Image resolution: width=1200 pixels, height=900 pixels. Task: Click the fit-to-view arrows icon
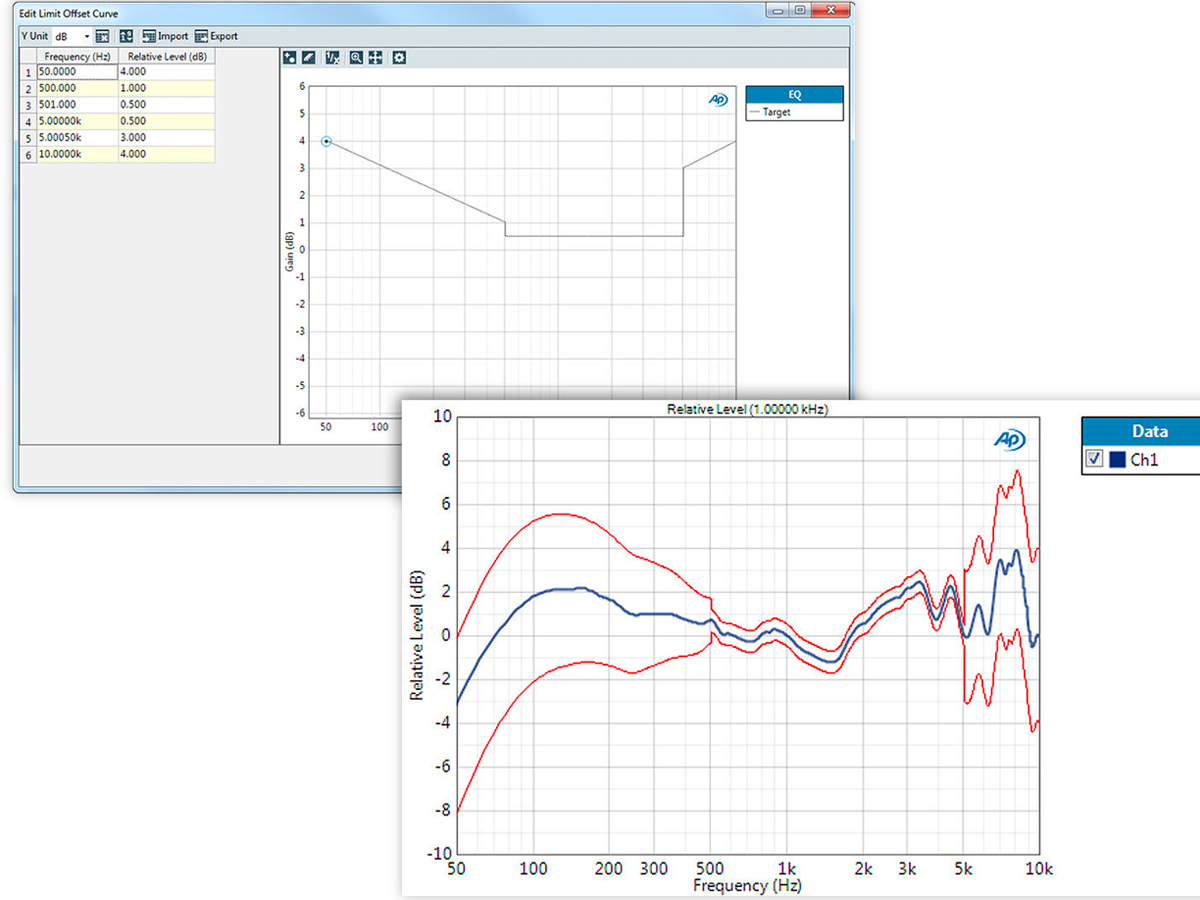pyautogui.click(x=375, y=58)
